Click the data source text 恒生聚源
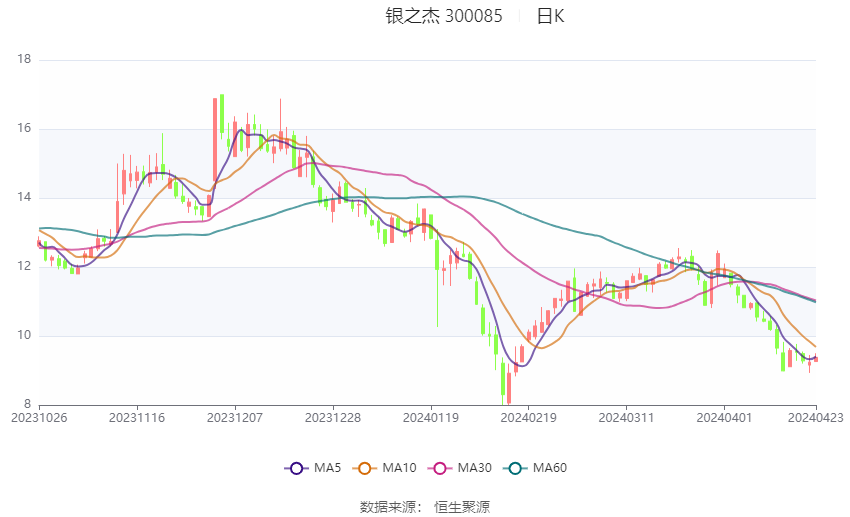Image resolution: width=850 pixels, height=517 pixels. 462,507
